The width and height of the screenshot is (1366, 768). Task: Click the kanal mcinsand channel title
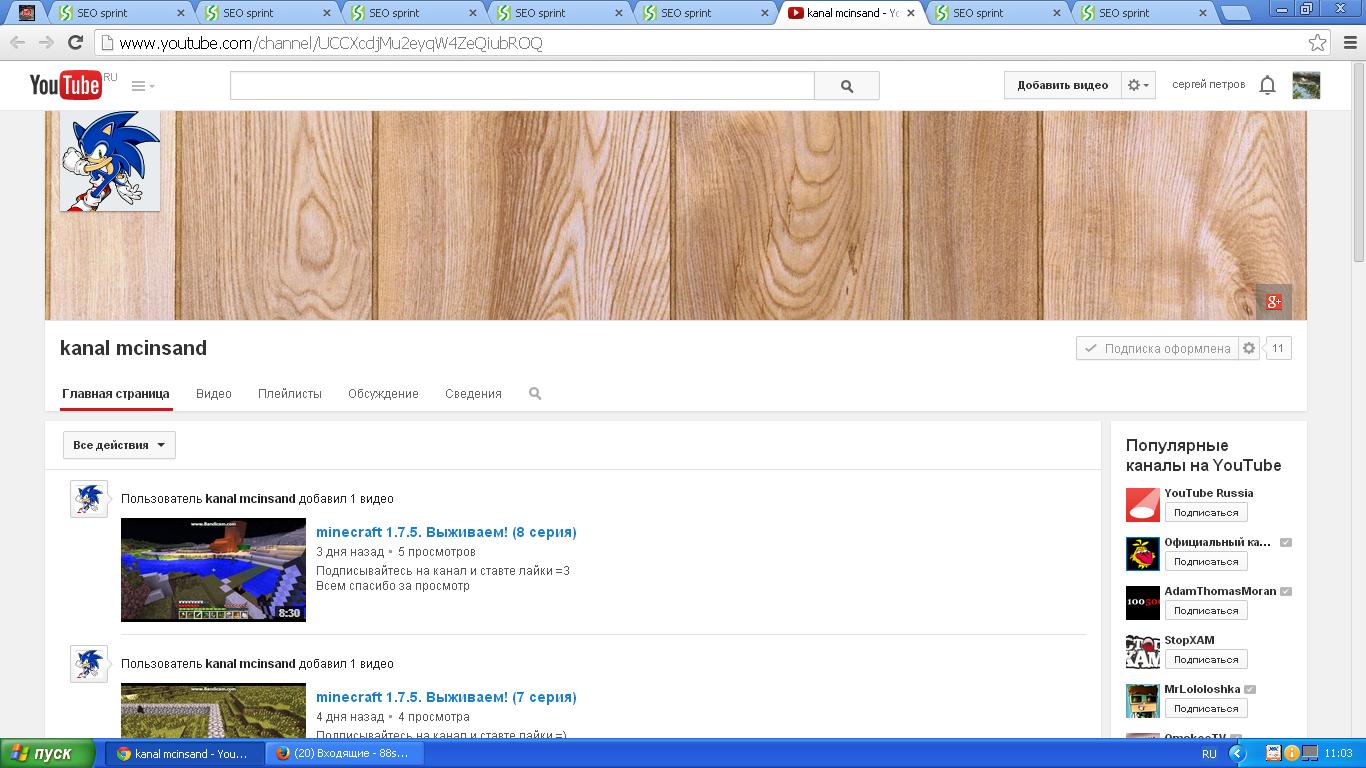(x=133, y=348)
